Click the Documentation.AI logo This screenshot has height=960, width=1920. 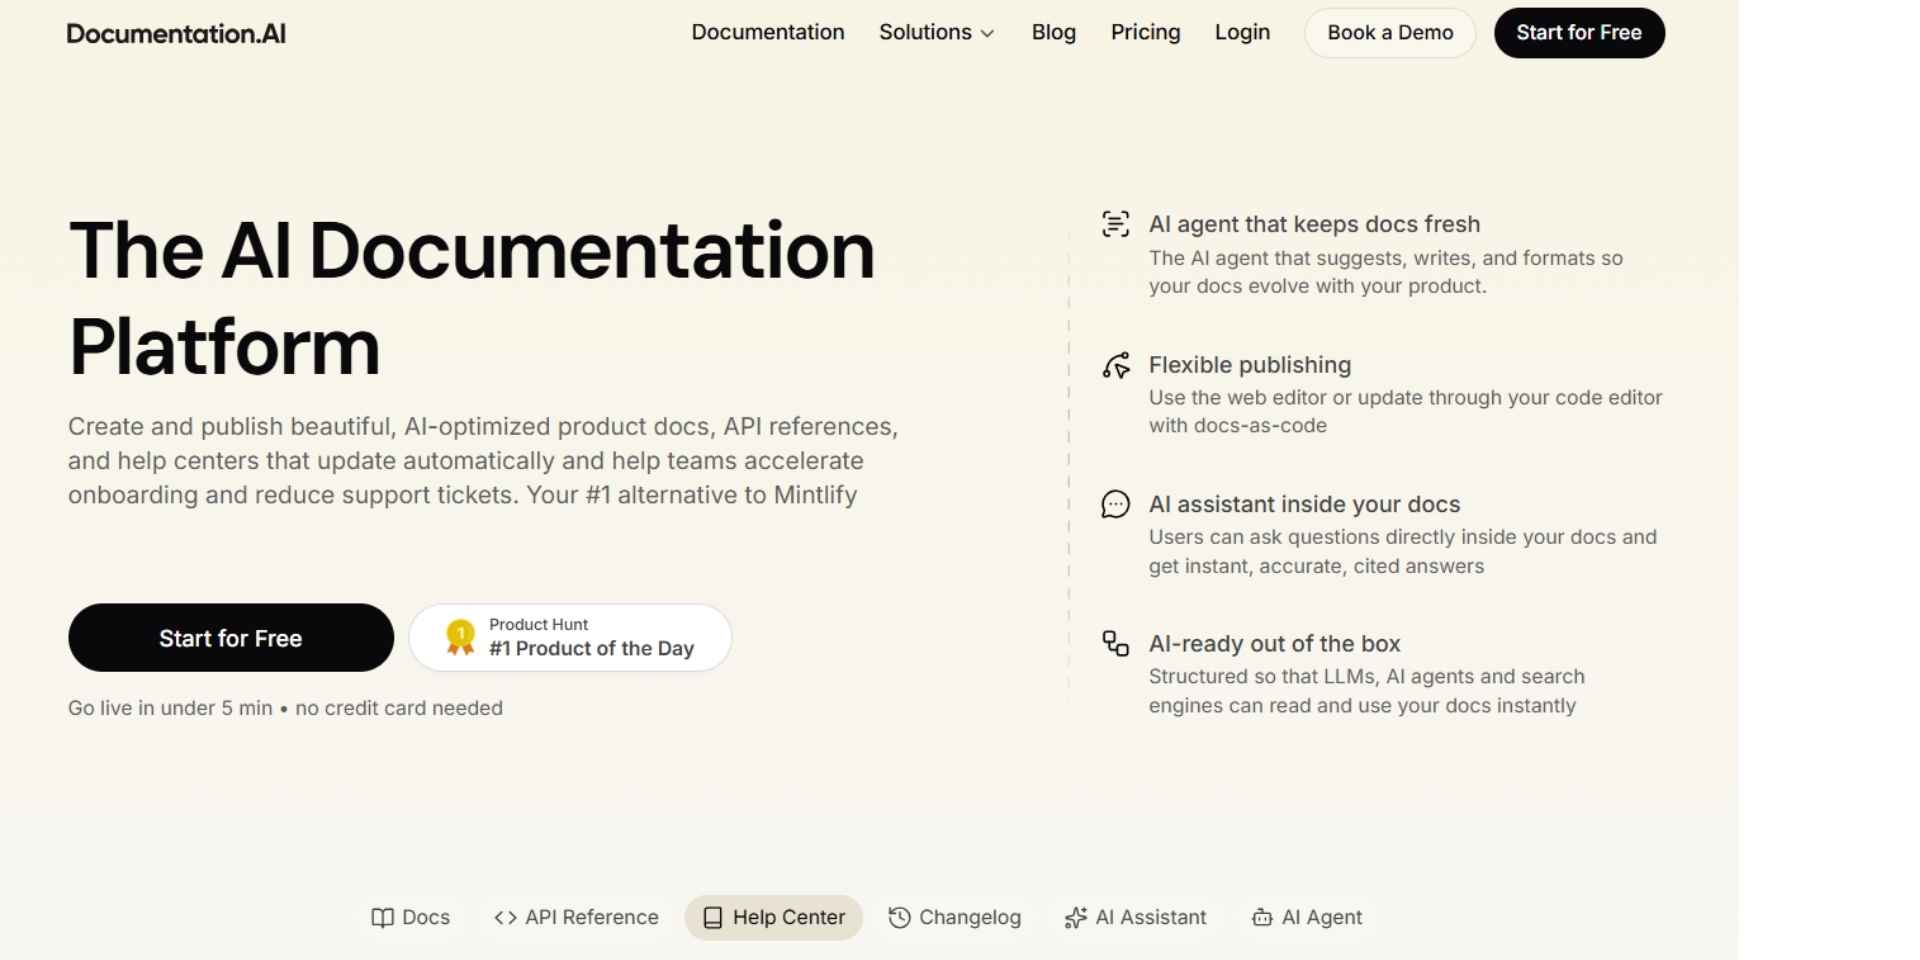[x=176, y=32]
